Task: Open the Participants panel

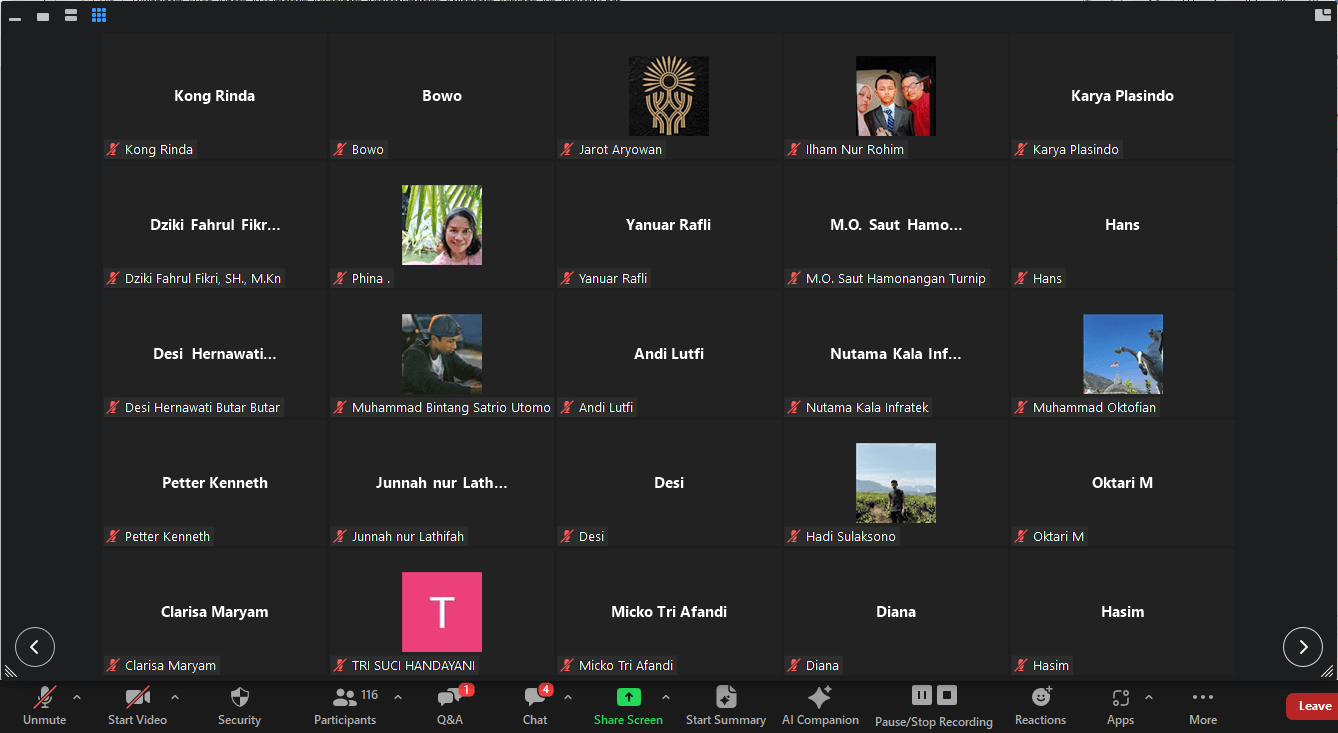Action: pyautogui.click(x=345, y=705)
